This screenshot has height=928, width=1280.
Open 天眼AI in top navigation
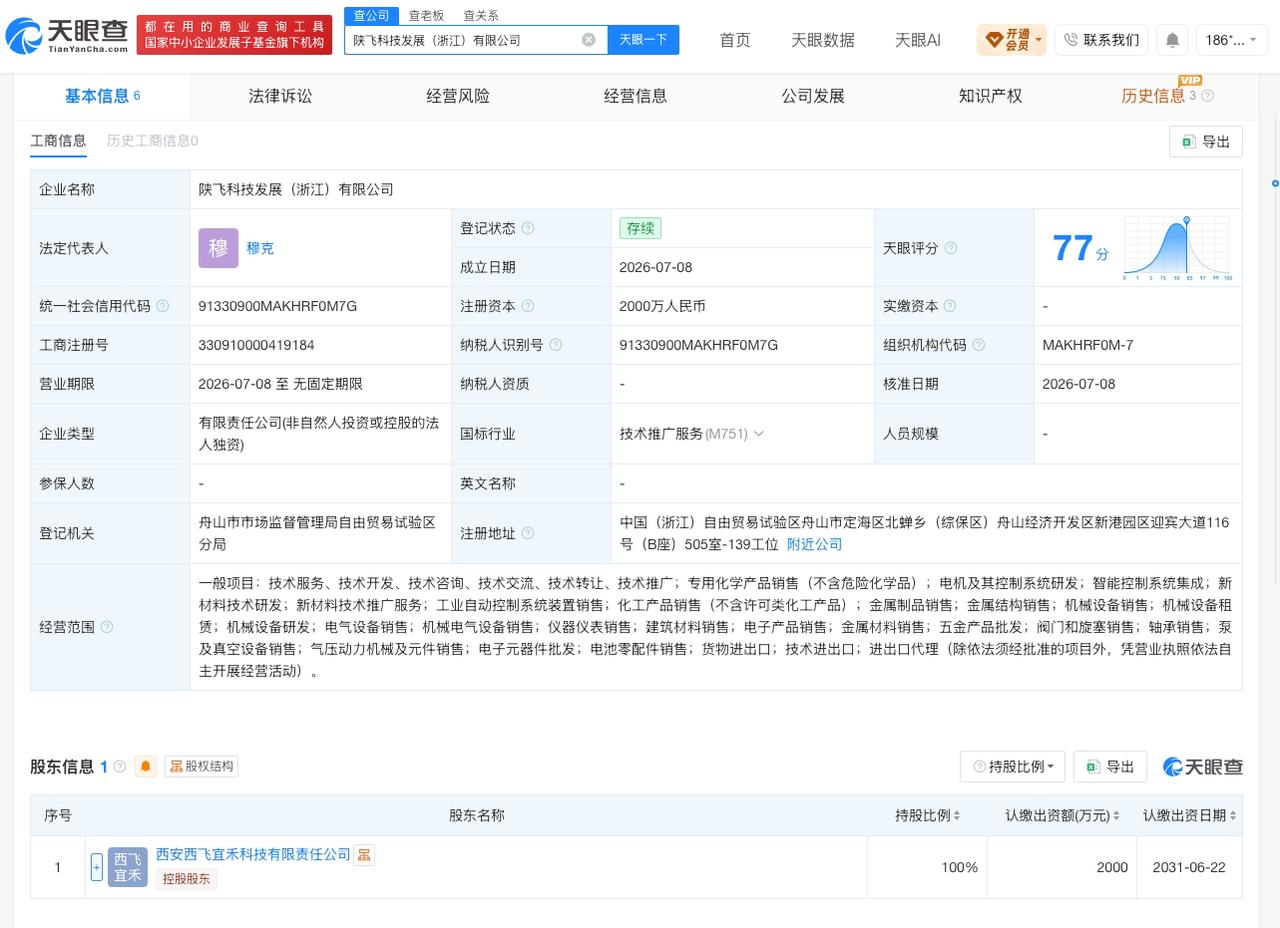pyautogui.click(x=917, y=40)
